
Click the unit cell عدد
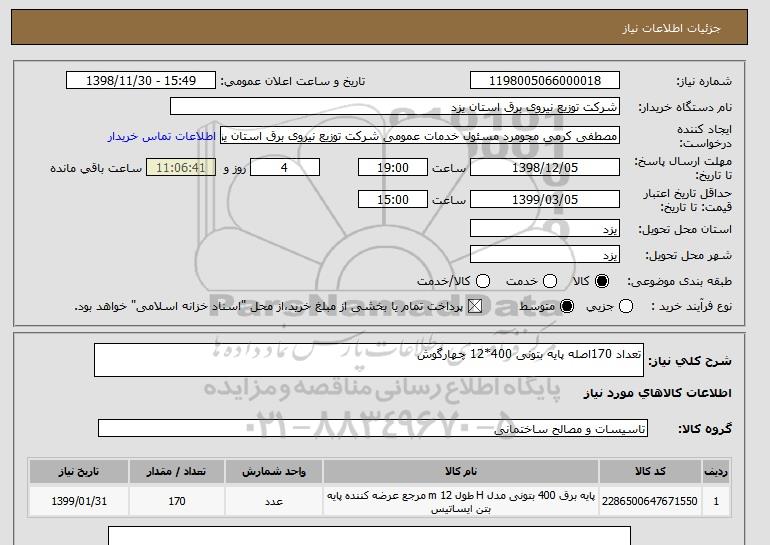click(x=274, y=501)
